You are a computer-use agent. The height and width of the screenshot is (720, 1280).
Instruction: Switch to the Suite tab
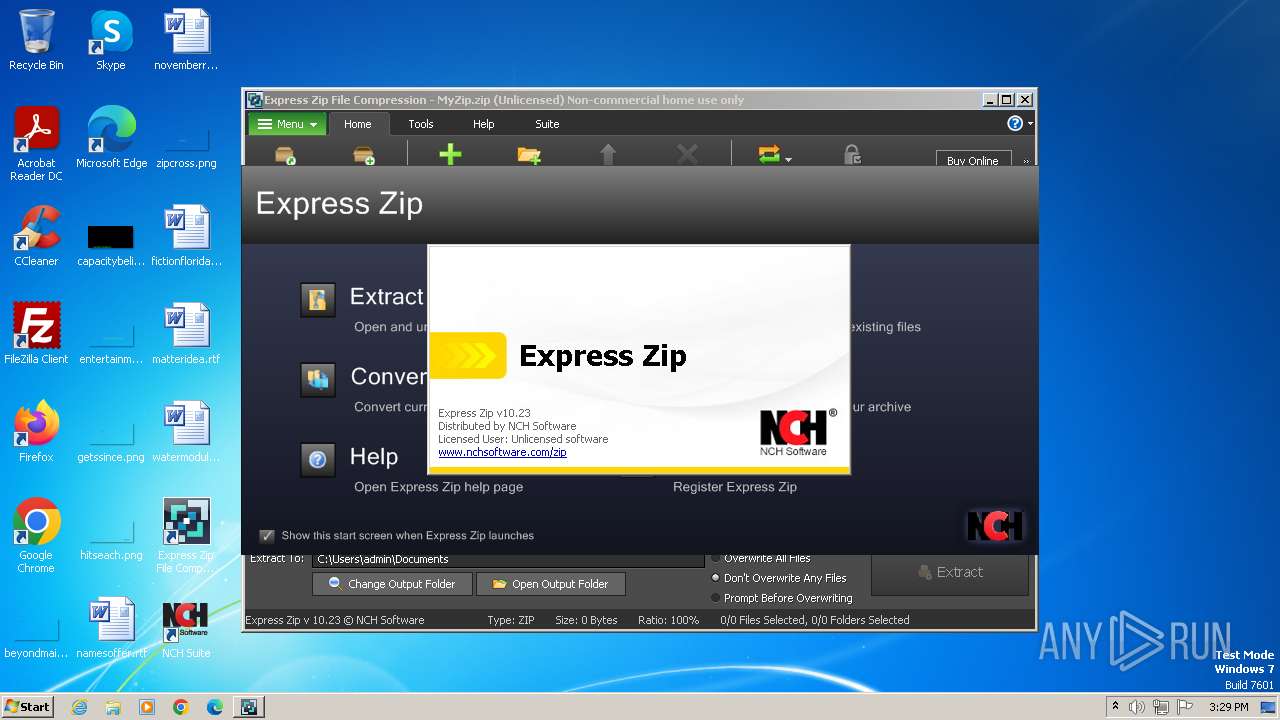coord(547,124)
